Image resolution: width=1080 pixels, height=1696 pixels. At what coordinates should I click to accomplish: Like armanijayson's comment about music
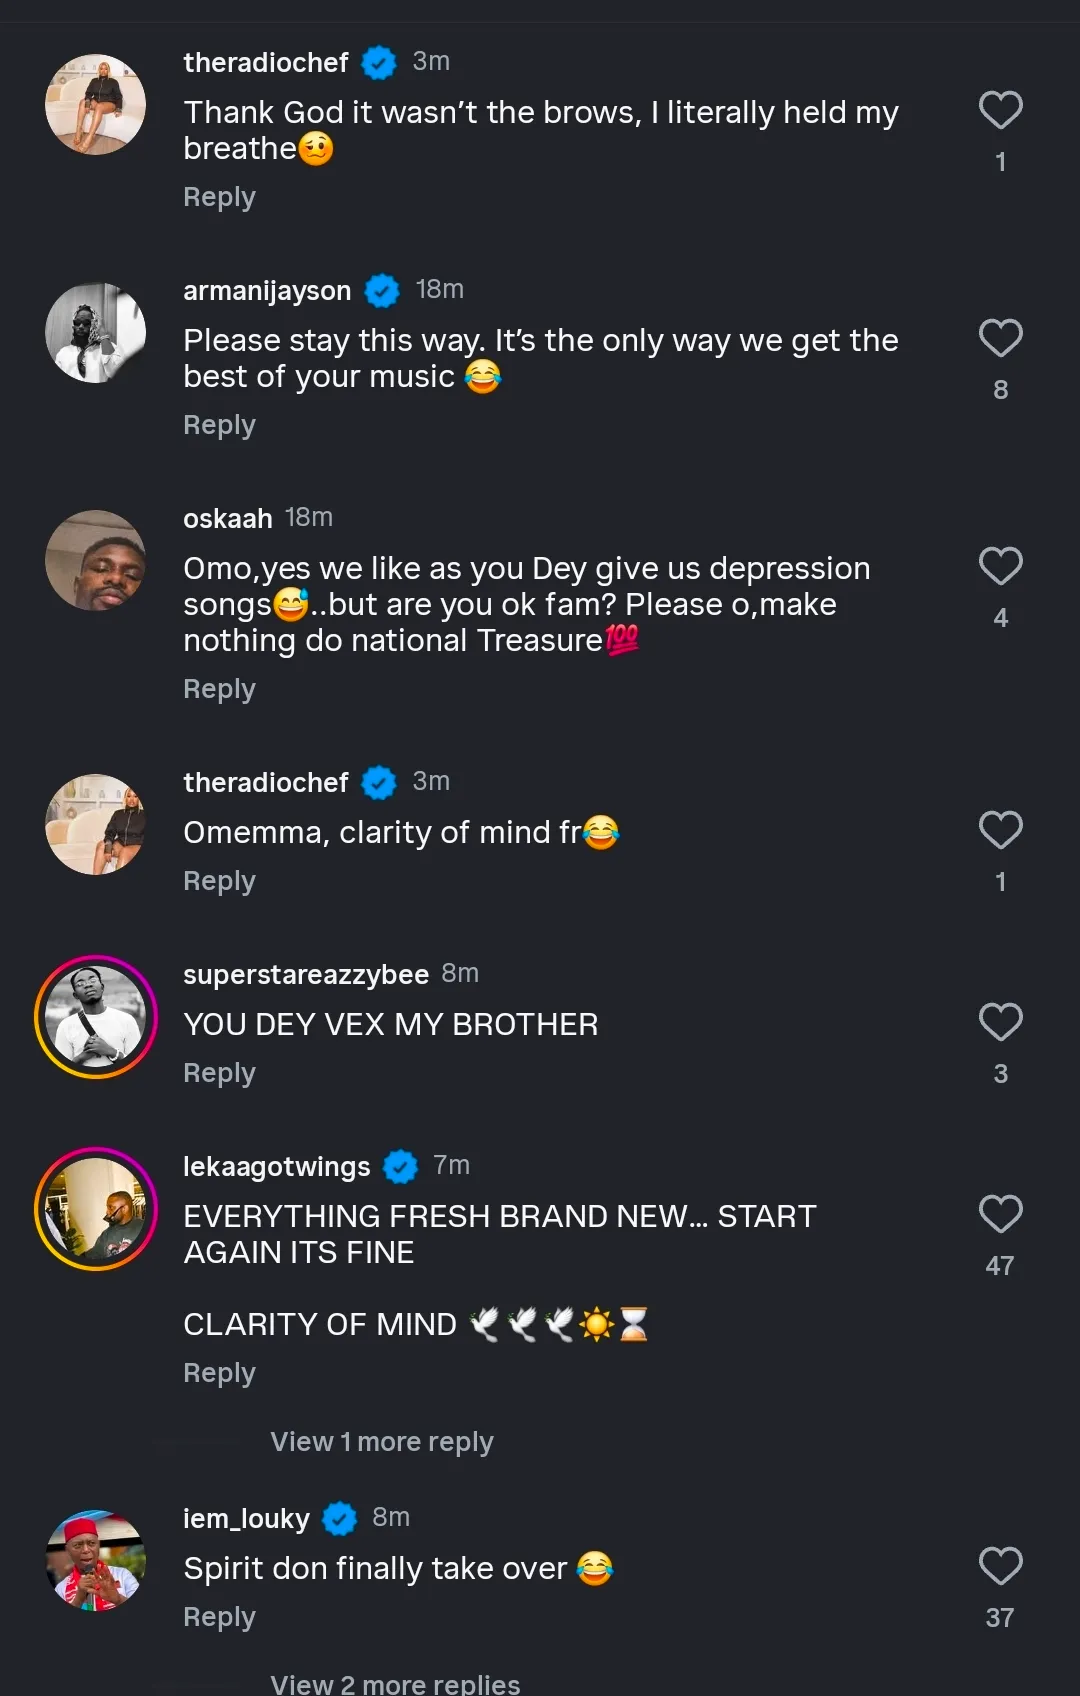[1000, 338]
